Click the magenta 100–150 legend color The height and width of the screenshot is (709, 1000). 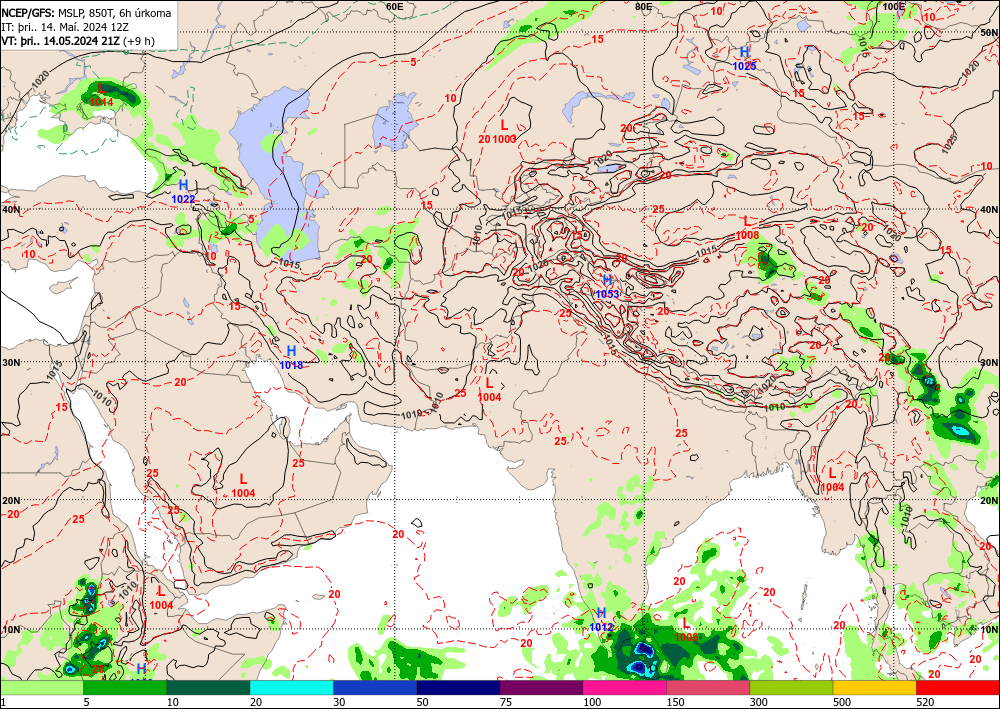point(624,687)
